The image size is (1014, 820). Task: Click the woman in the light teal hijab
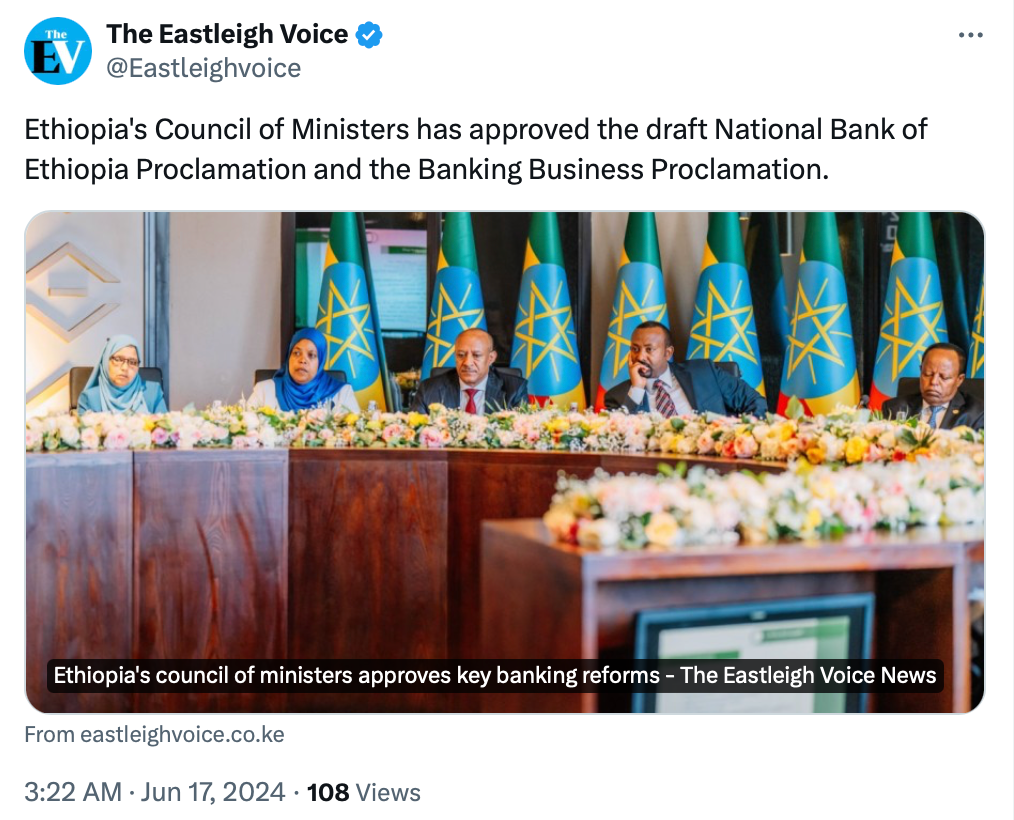tap(122, 376)
